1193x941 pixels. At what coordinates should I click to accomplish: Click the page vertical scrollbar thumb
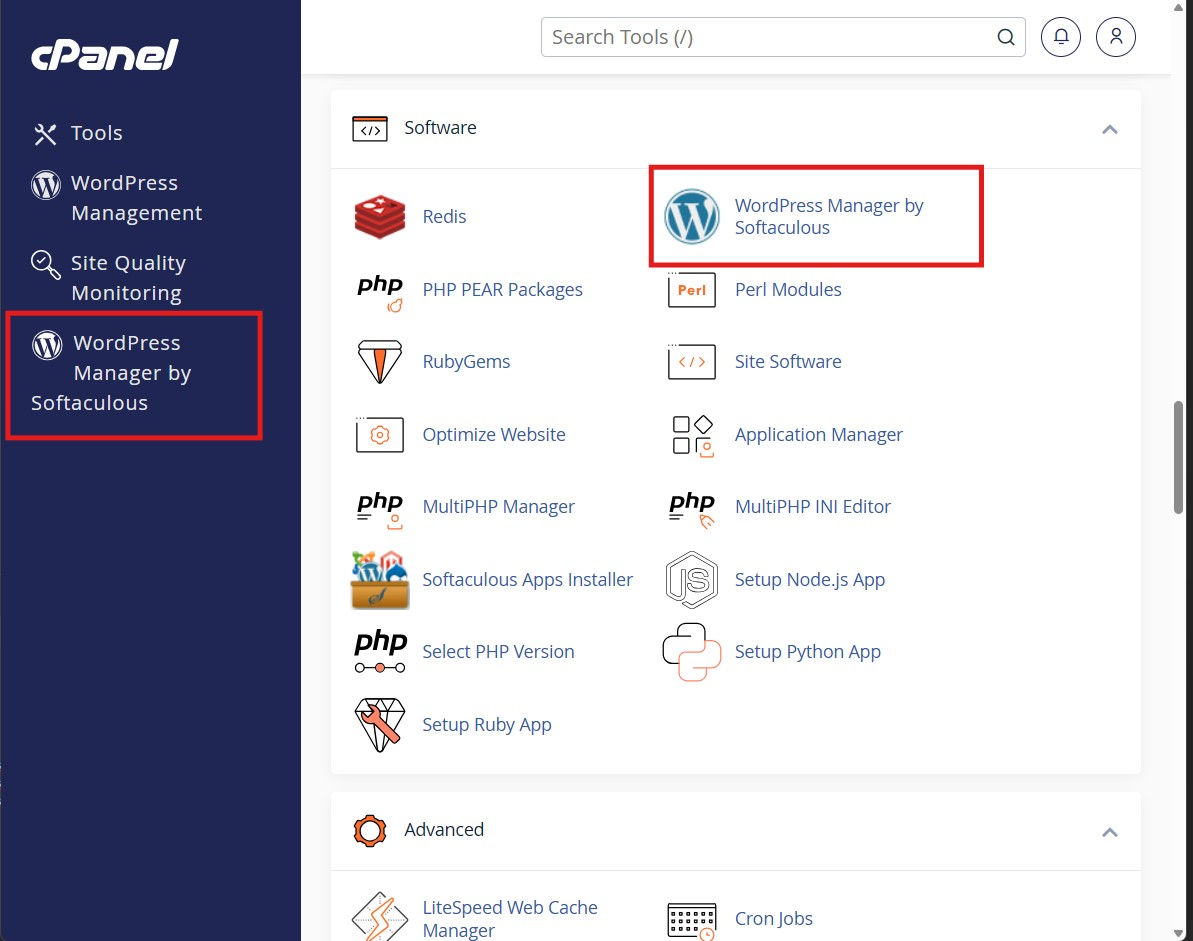[x=1179, y=458]
